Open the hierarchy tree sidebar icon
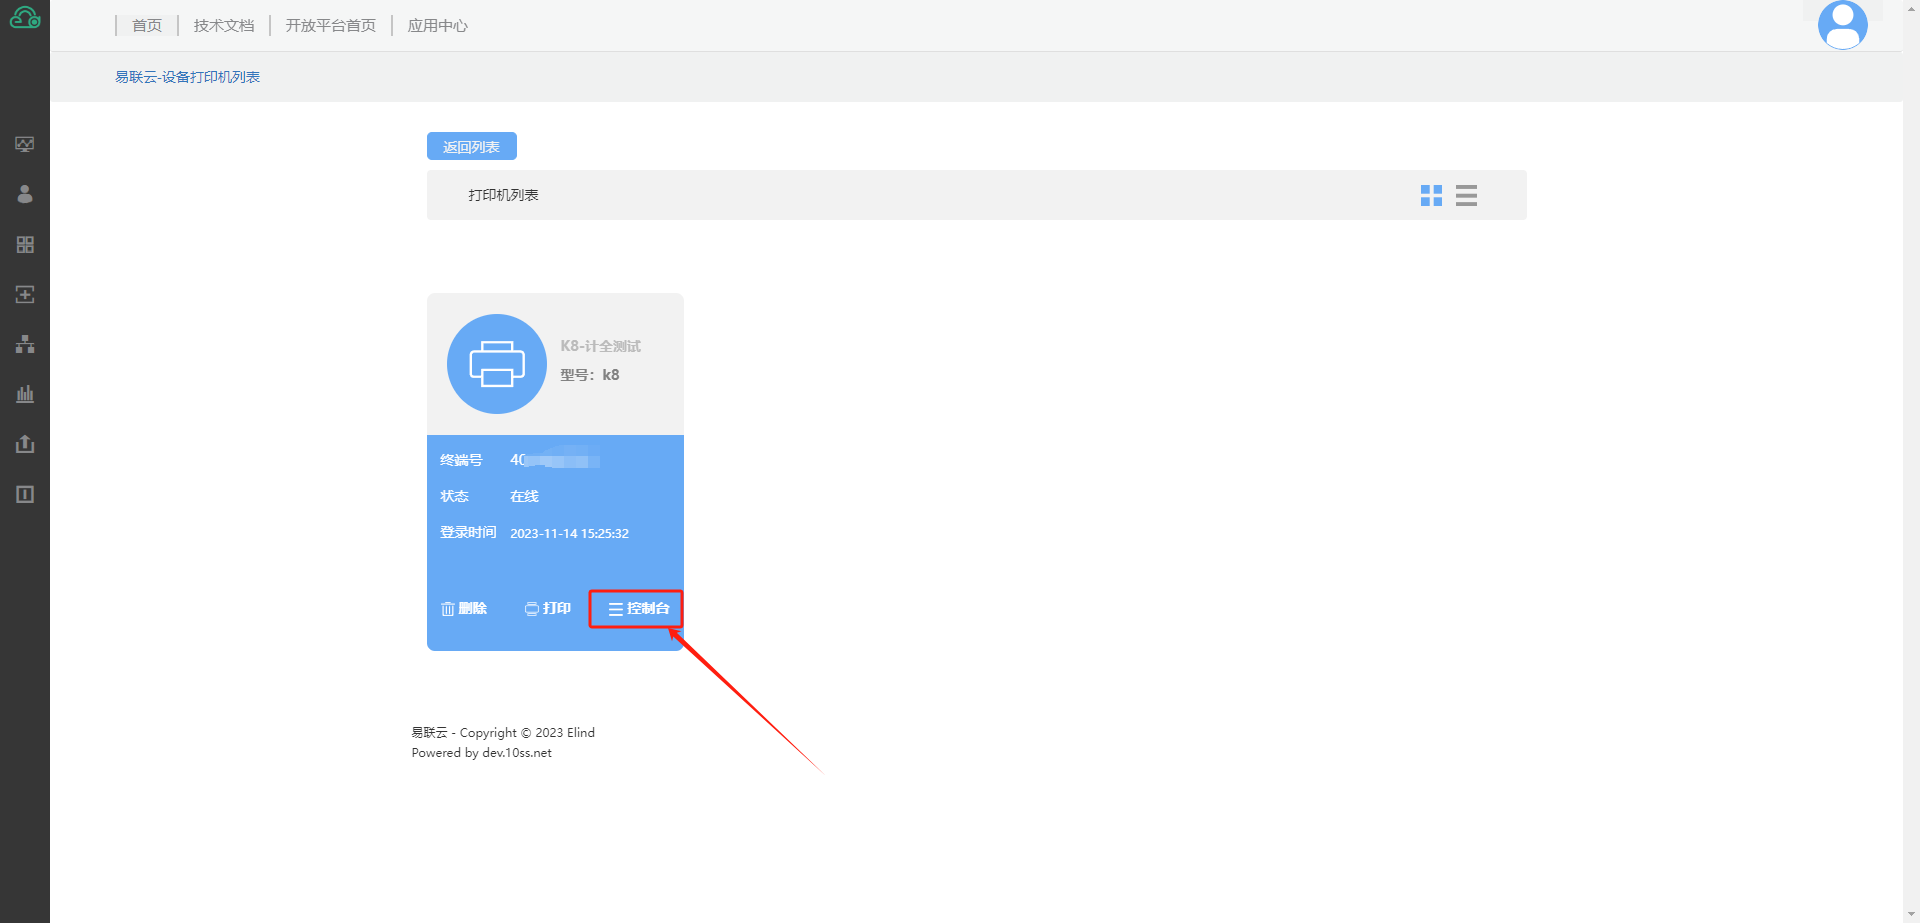The width and height of the screenshot is (1920, 923). [25, 344]
